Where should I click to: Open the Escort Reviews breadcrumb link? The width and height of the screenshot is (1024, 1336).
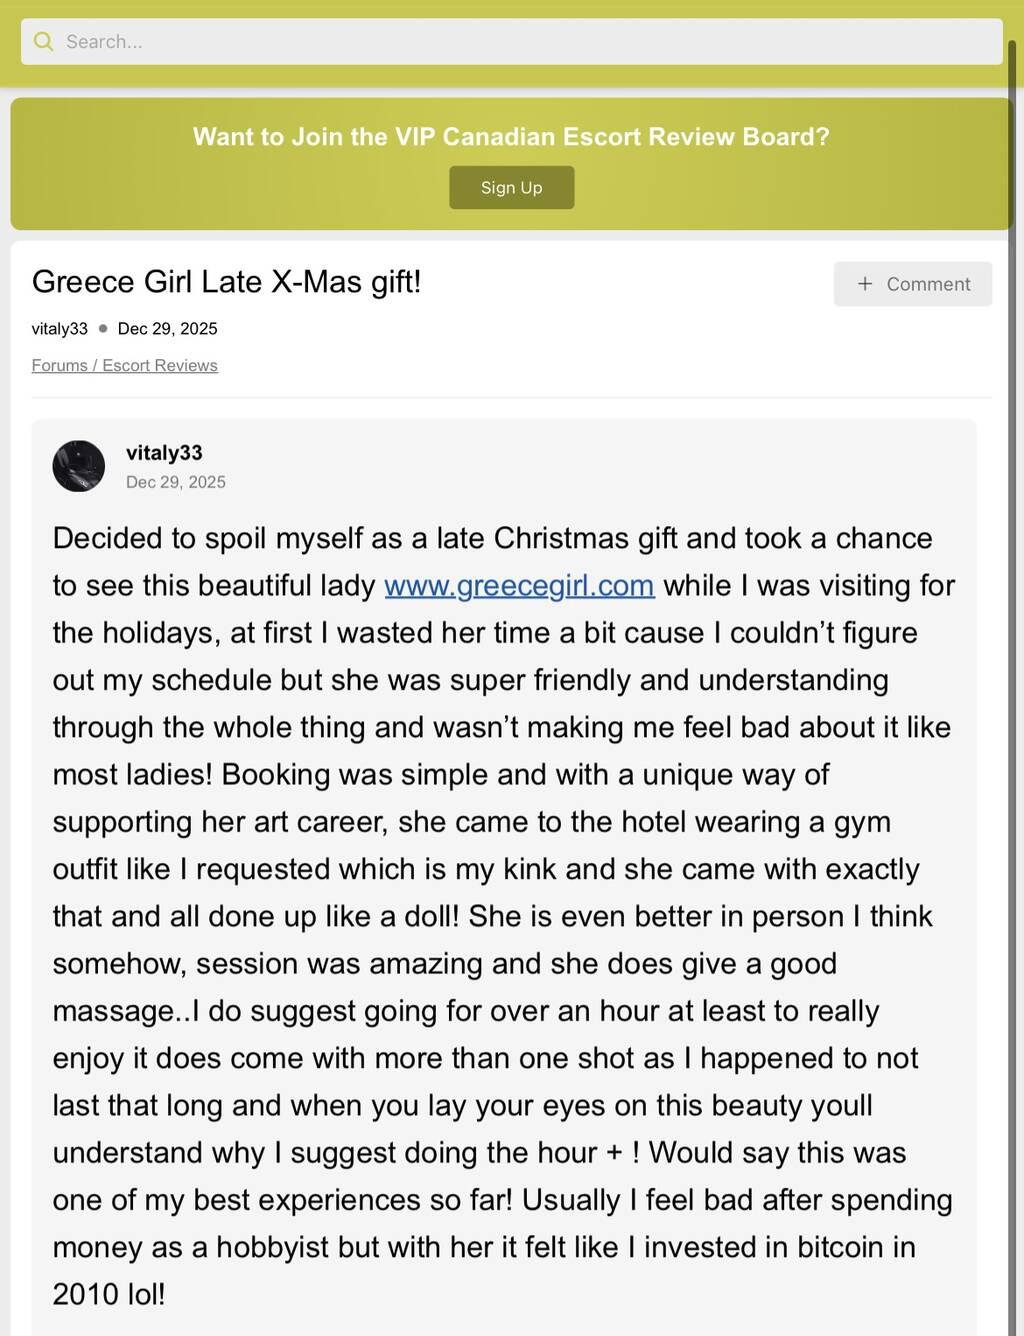point(160,366)
